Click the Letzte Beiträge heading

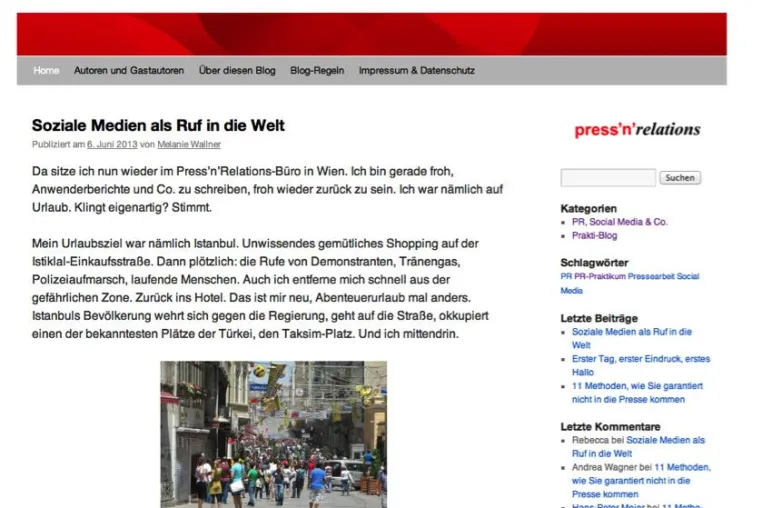(599, 318)
